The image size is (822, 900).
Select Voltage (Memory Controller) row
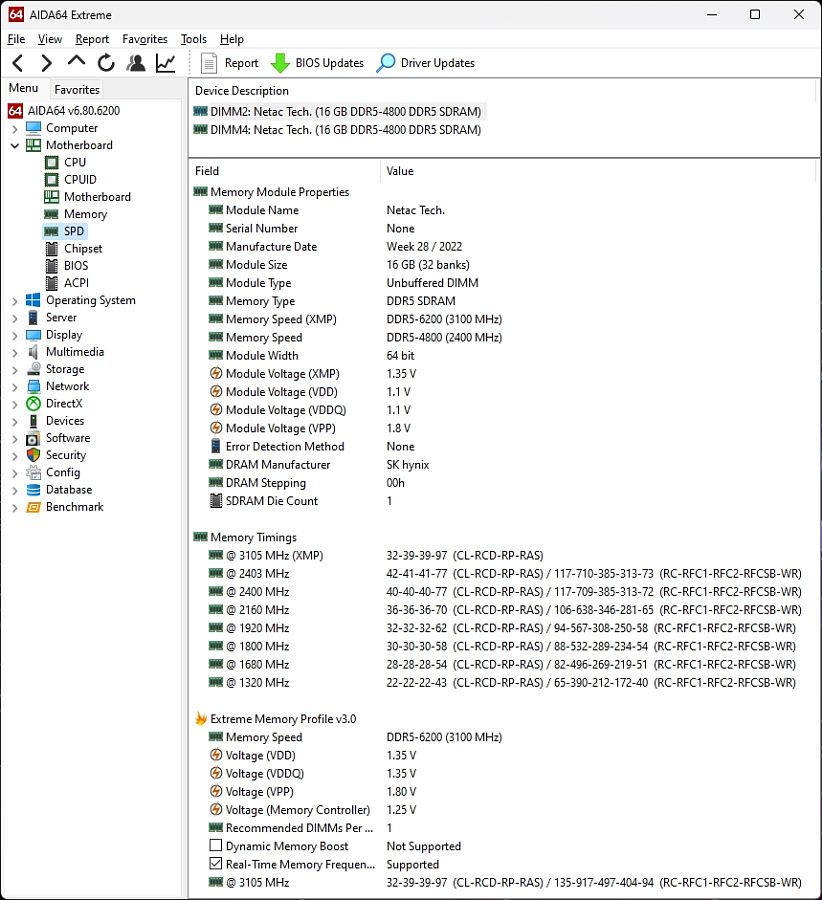coord(503,809)
